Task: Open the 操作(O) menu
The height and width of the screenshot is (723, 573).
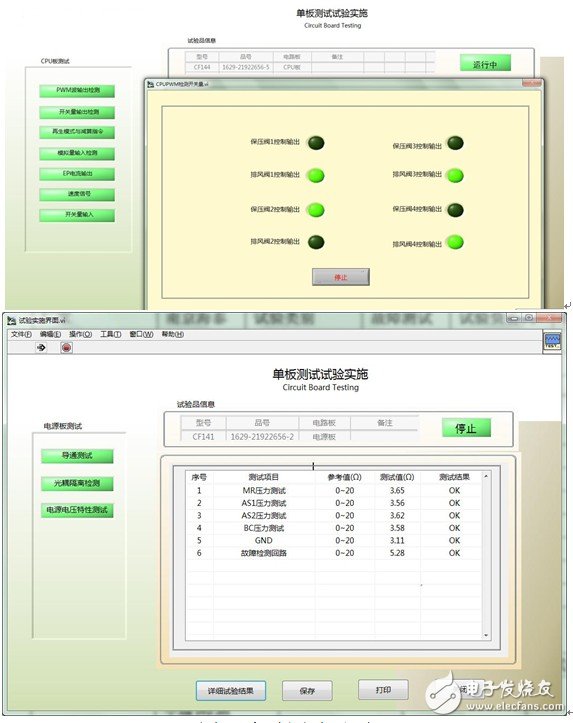Action: (80, 334)
